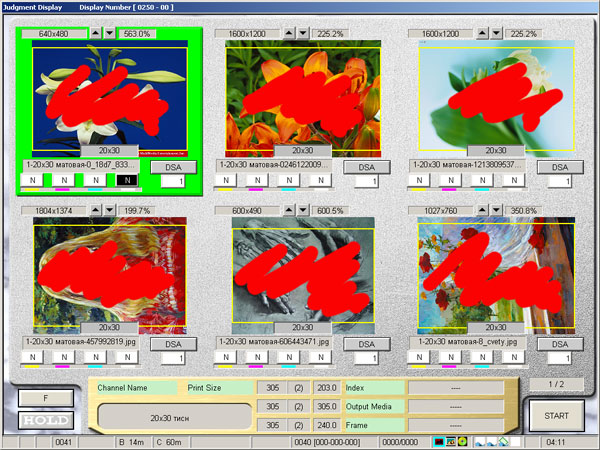Click DSA button for the 8_cvety.jpg image
Image resolution: width=600 pixels, height=450 pixels.
pyautogui.click(x=559, y=343)
